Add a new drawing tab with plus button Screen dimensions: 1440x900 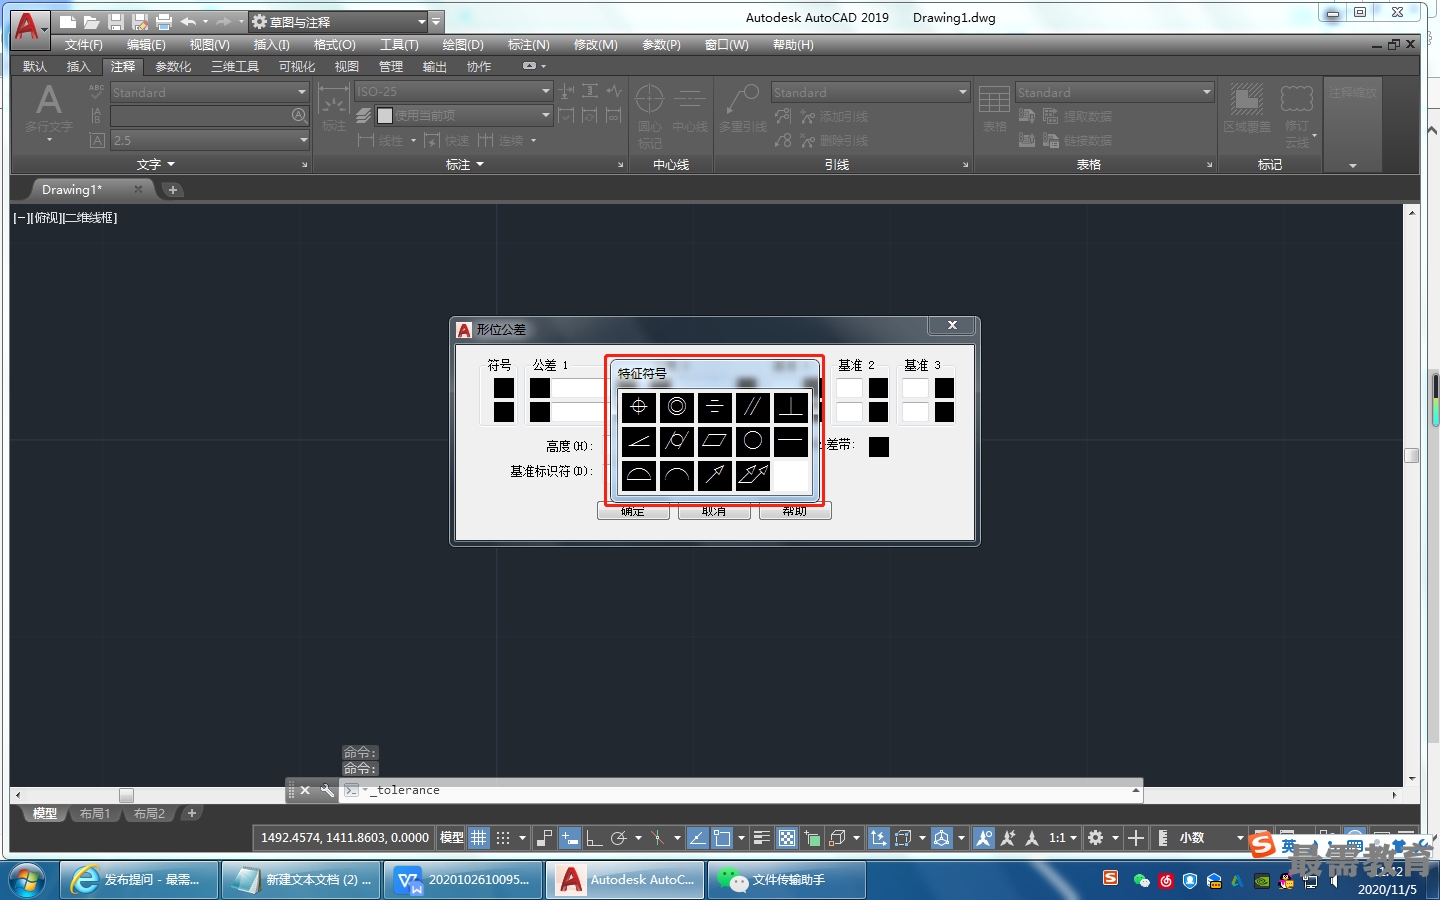tap(173, 190)
